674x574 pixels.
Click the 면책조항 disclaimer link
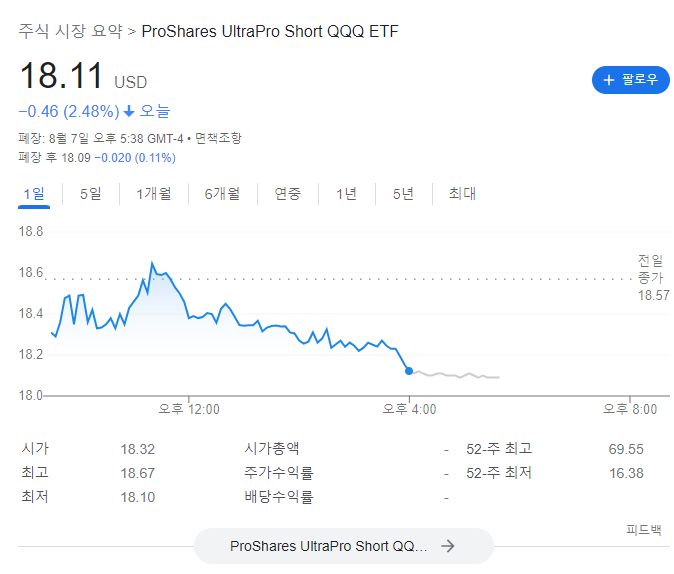(x=218, y=138)
